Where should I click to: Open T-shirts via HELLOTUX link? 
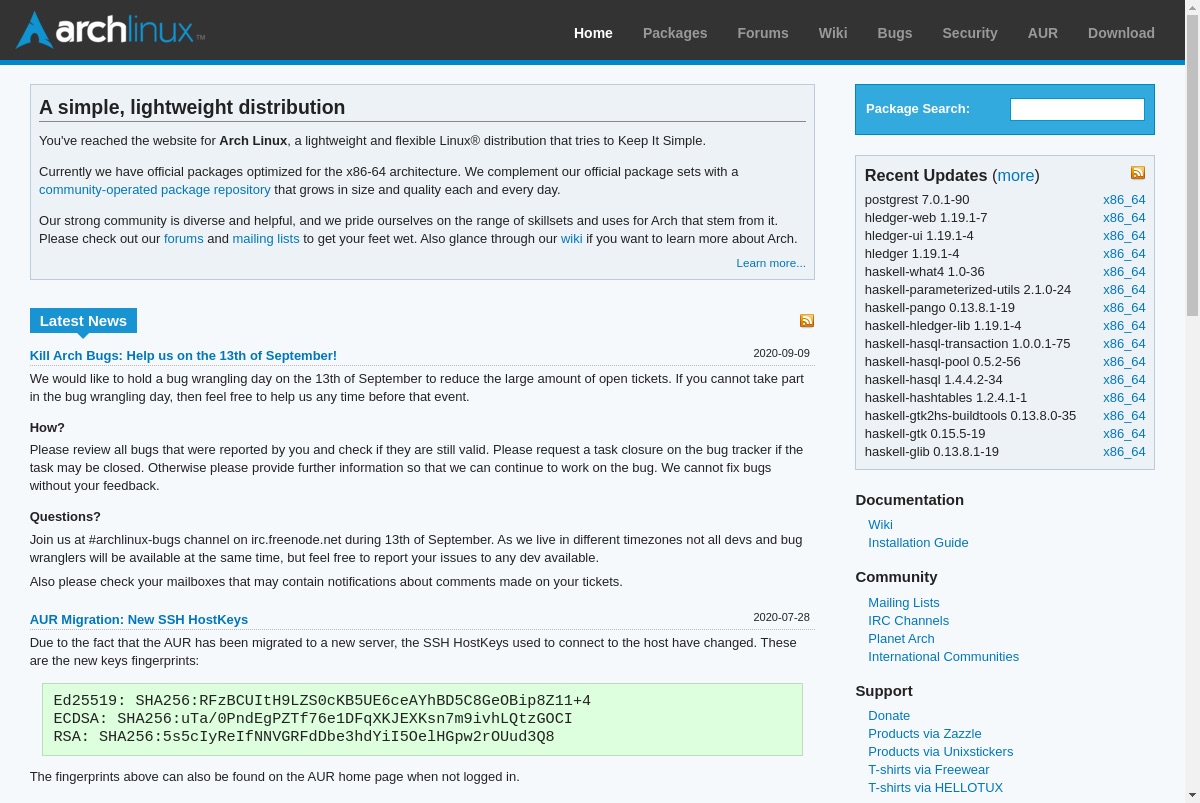pyautogui.click(x=935, y=788)
